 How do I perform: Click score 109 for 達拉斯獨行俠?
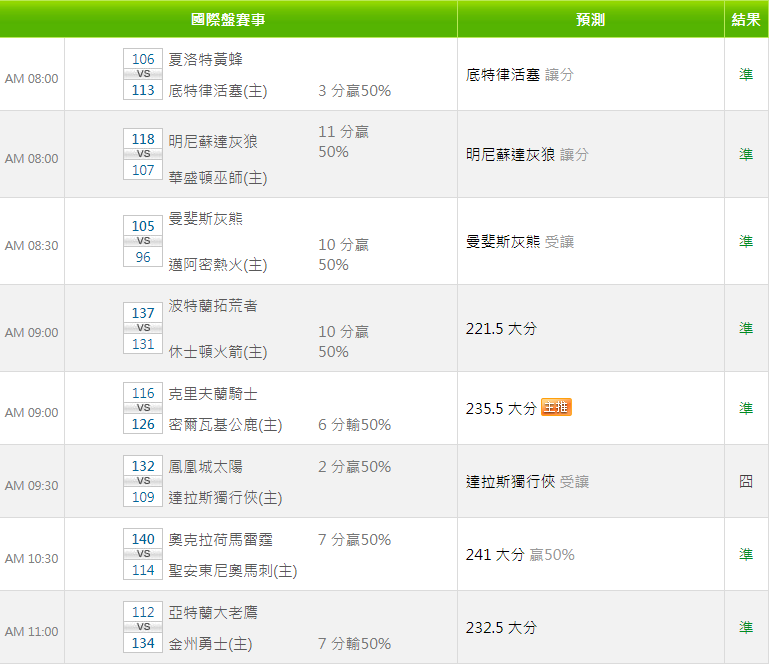tap(143, 497)
